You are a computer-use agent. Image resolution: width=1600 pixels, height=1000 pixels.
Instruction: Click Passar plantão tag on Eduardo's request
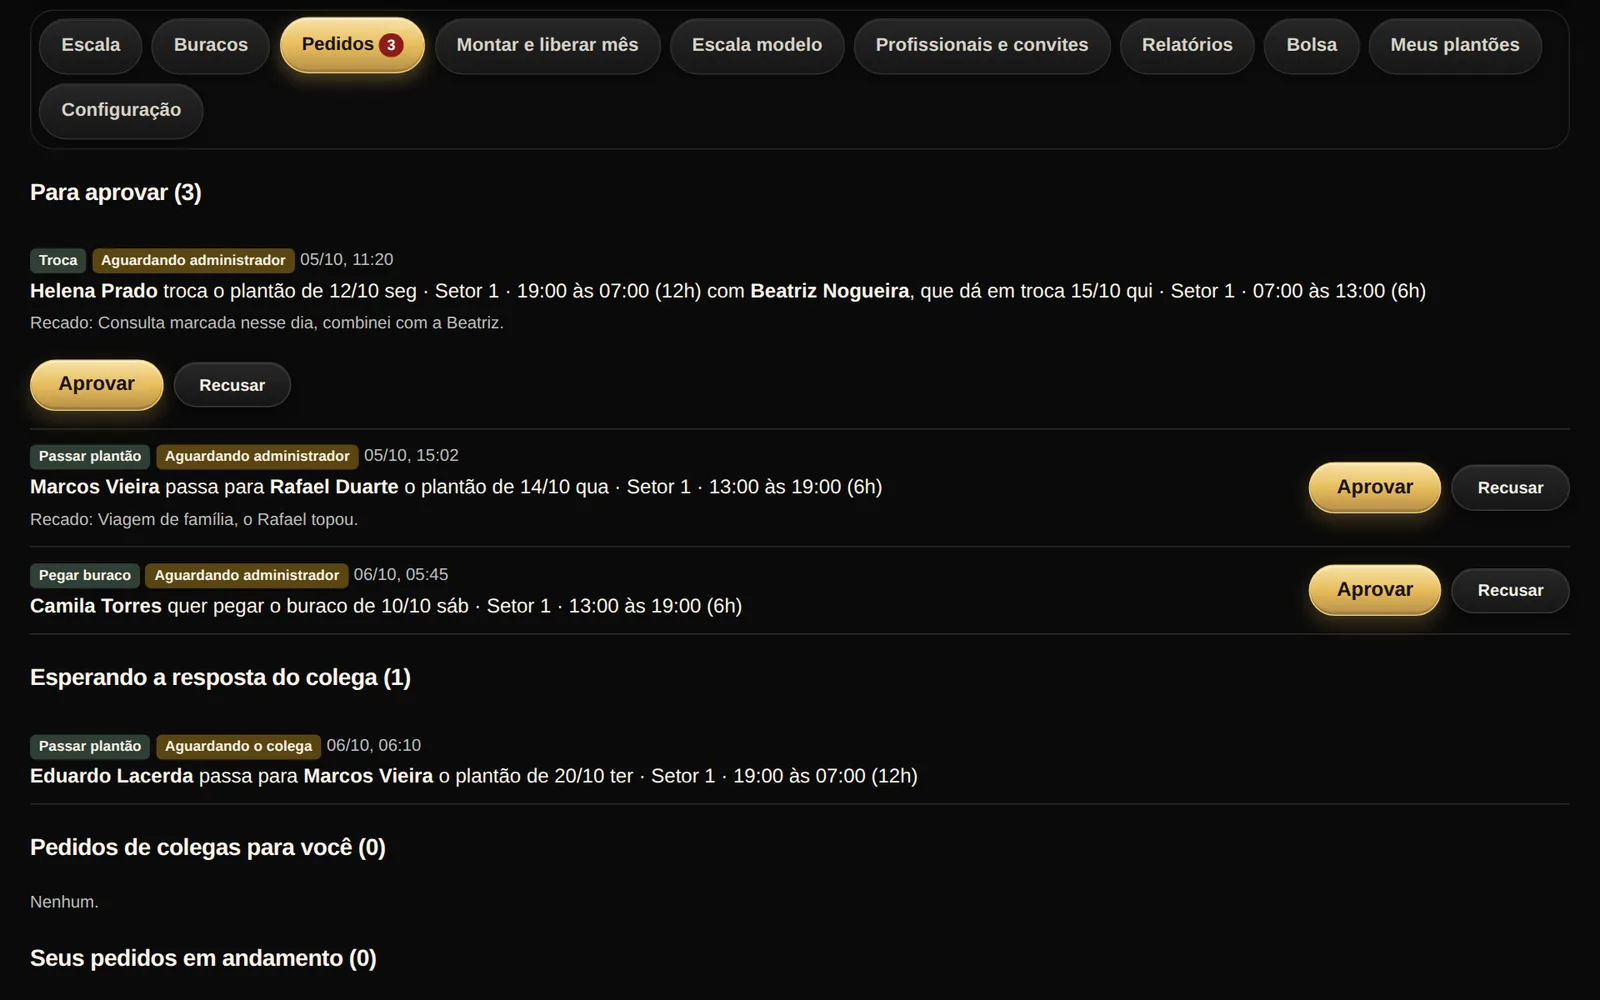click(90, 746)
